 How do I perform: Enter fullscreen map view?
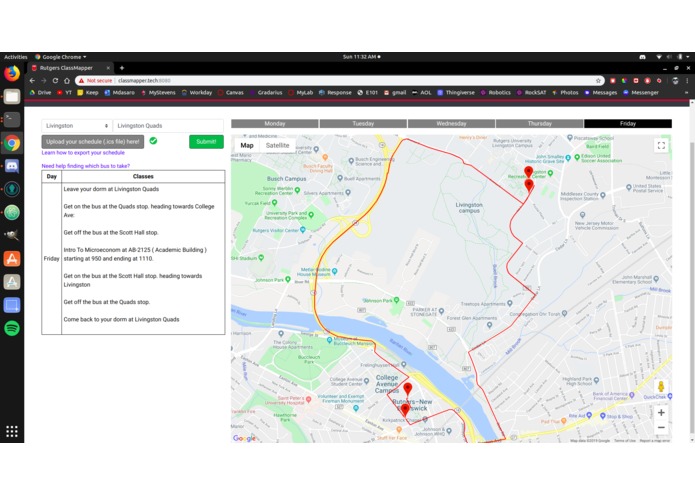(x=661, y=145)
